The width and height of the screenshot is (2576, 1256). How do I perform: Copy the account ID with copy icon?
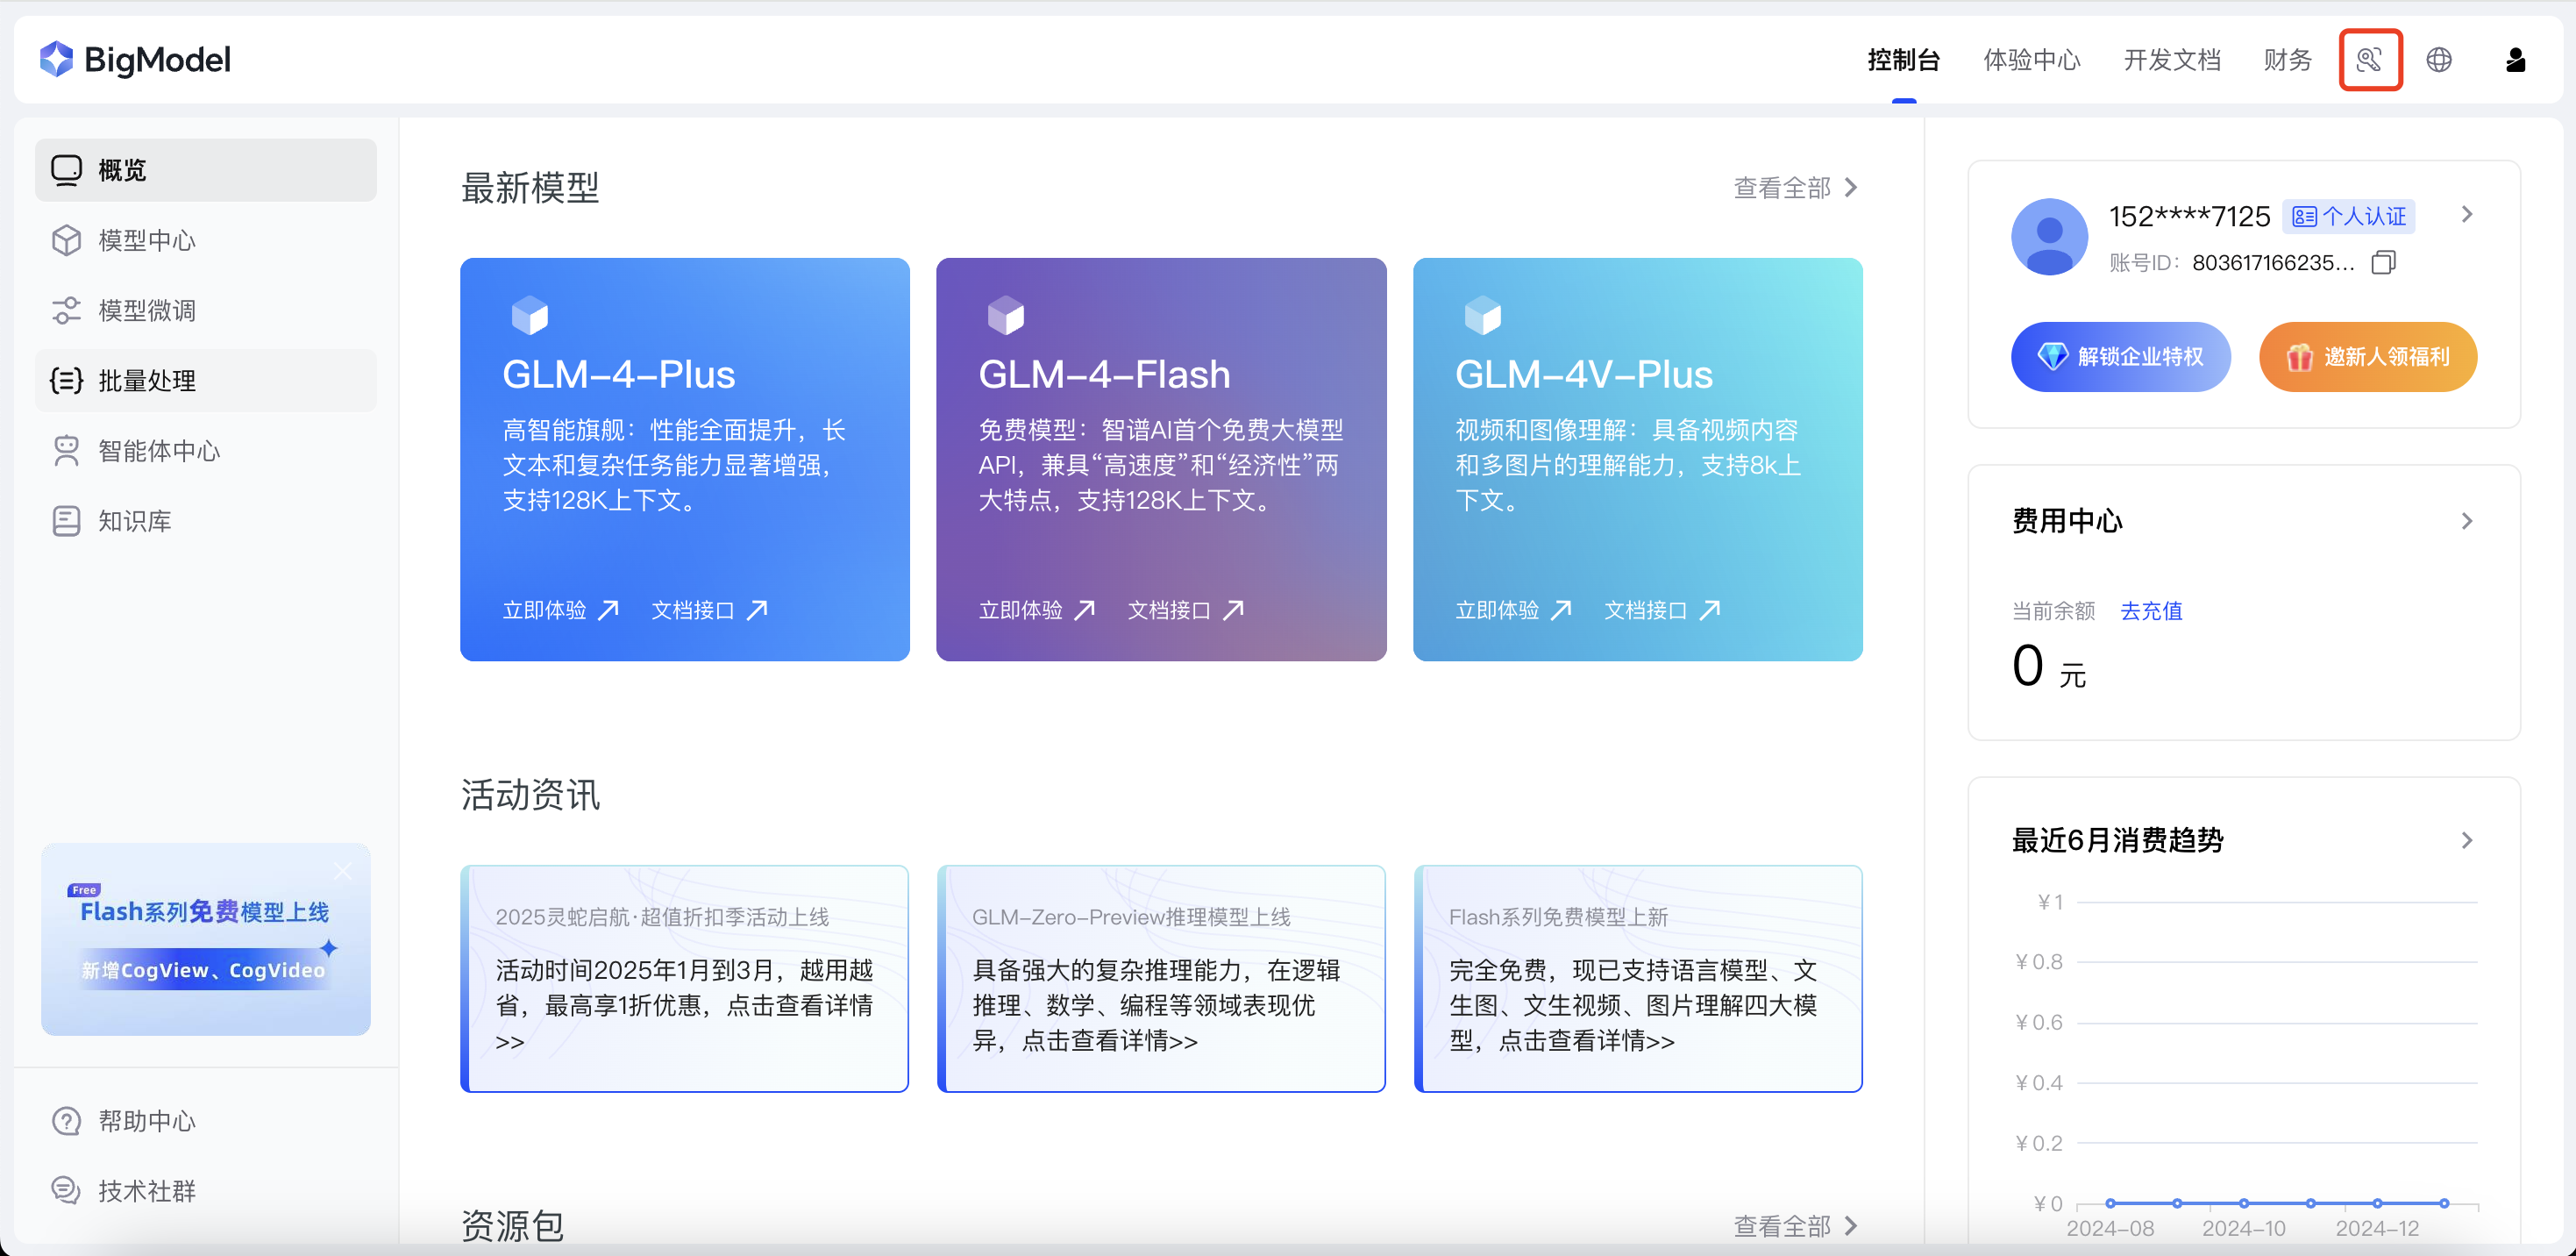[x=2383, y=263]
